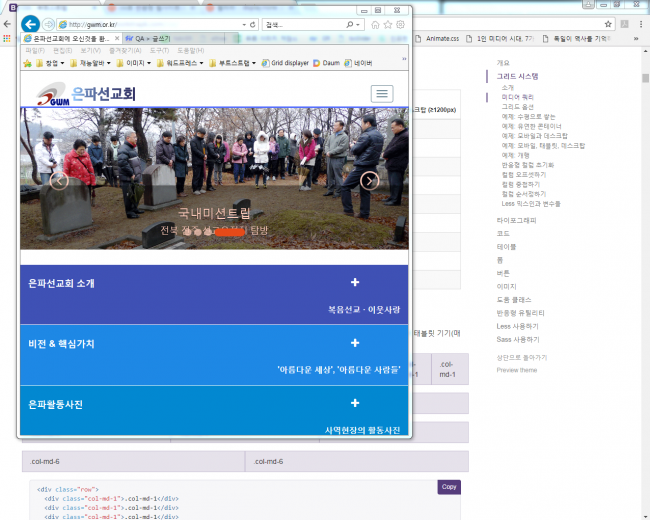Click the Chrome page vertical scrollbar thumb
This screenshot has height=520, width=650.
(645, 78)
